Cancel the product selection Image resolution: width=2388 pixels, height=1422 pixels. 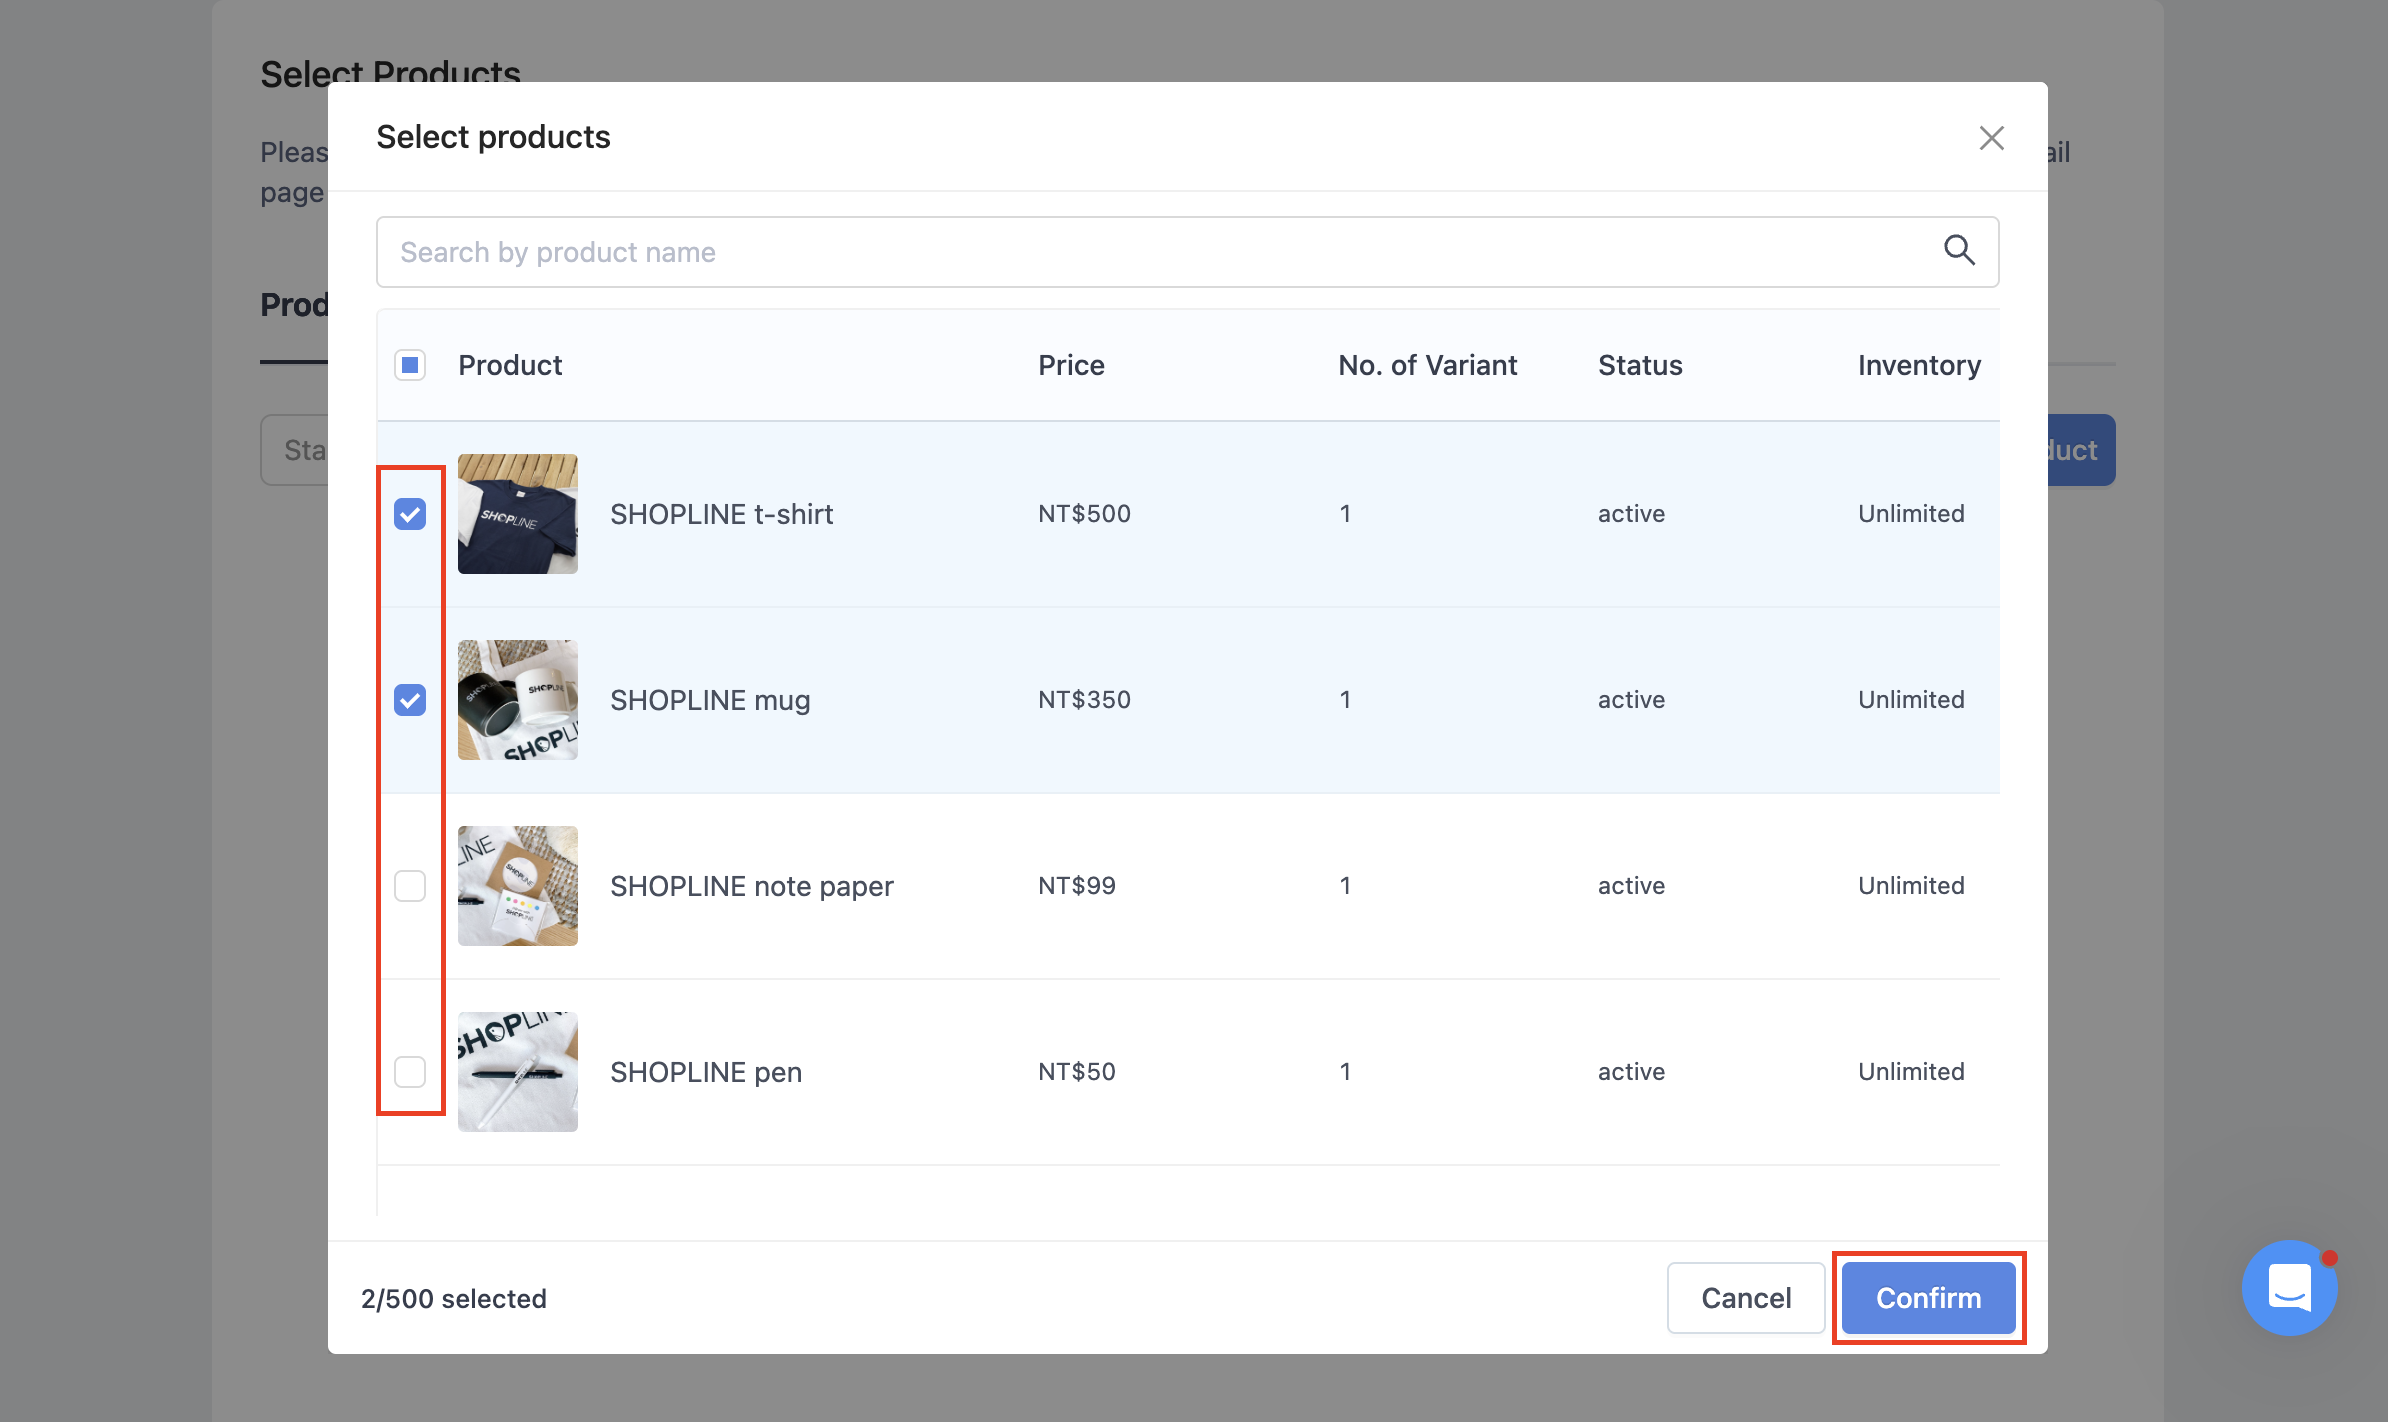(x=1746, y=1298)
